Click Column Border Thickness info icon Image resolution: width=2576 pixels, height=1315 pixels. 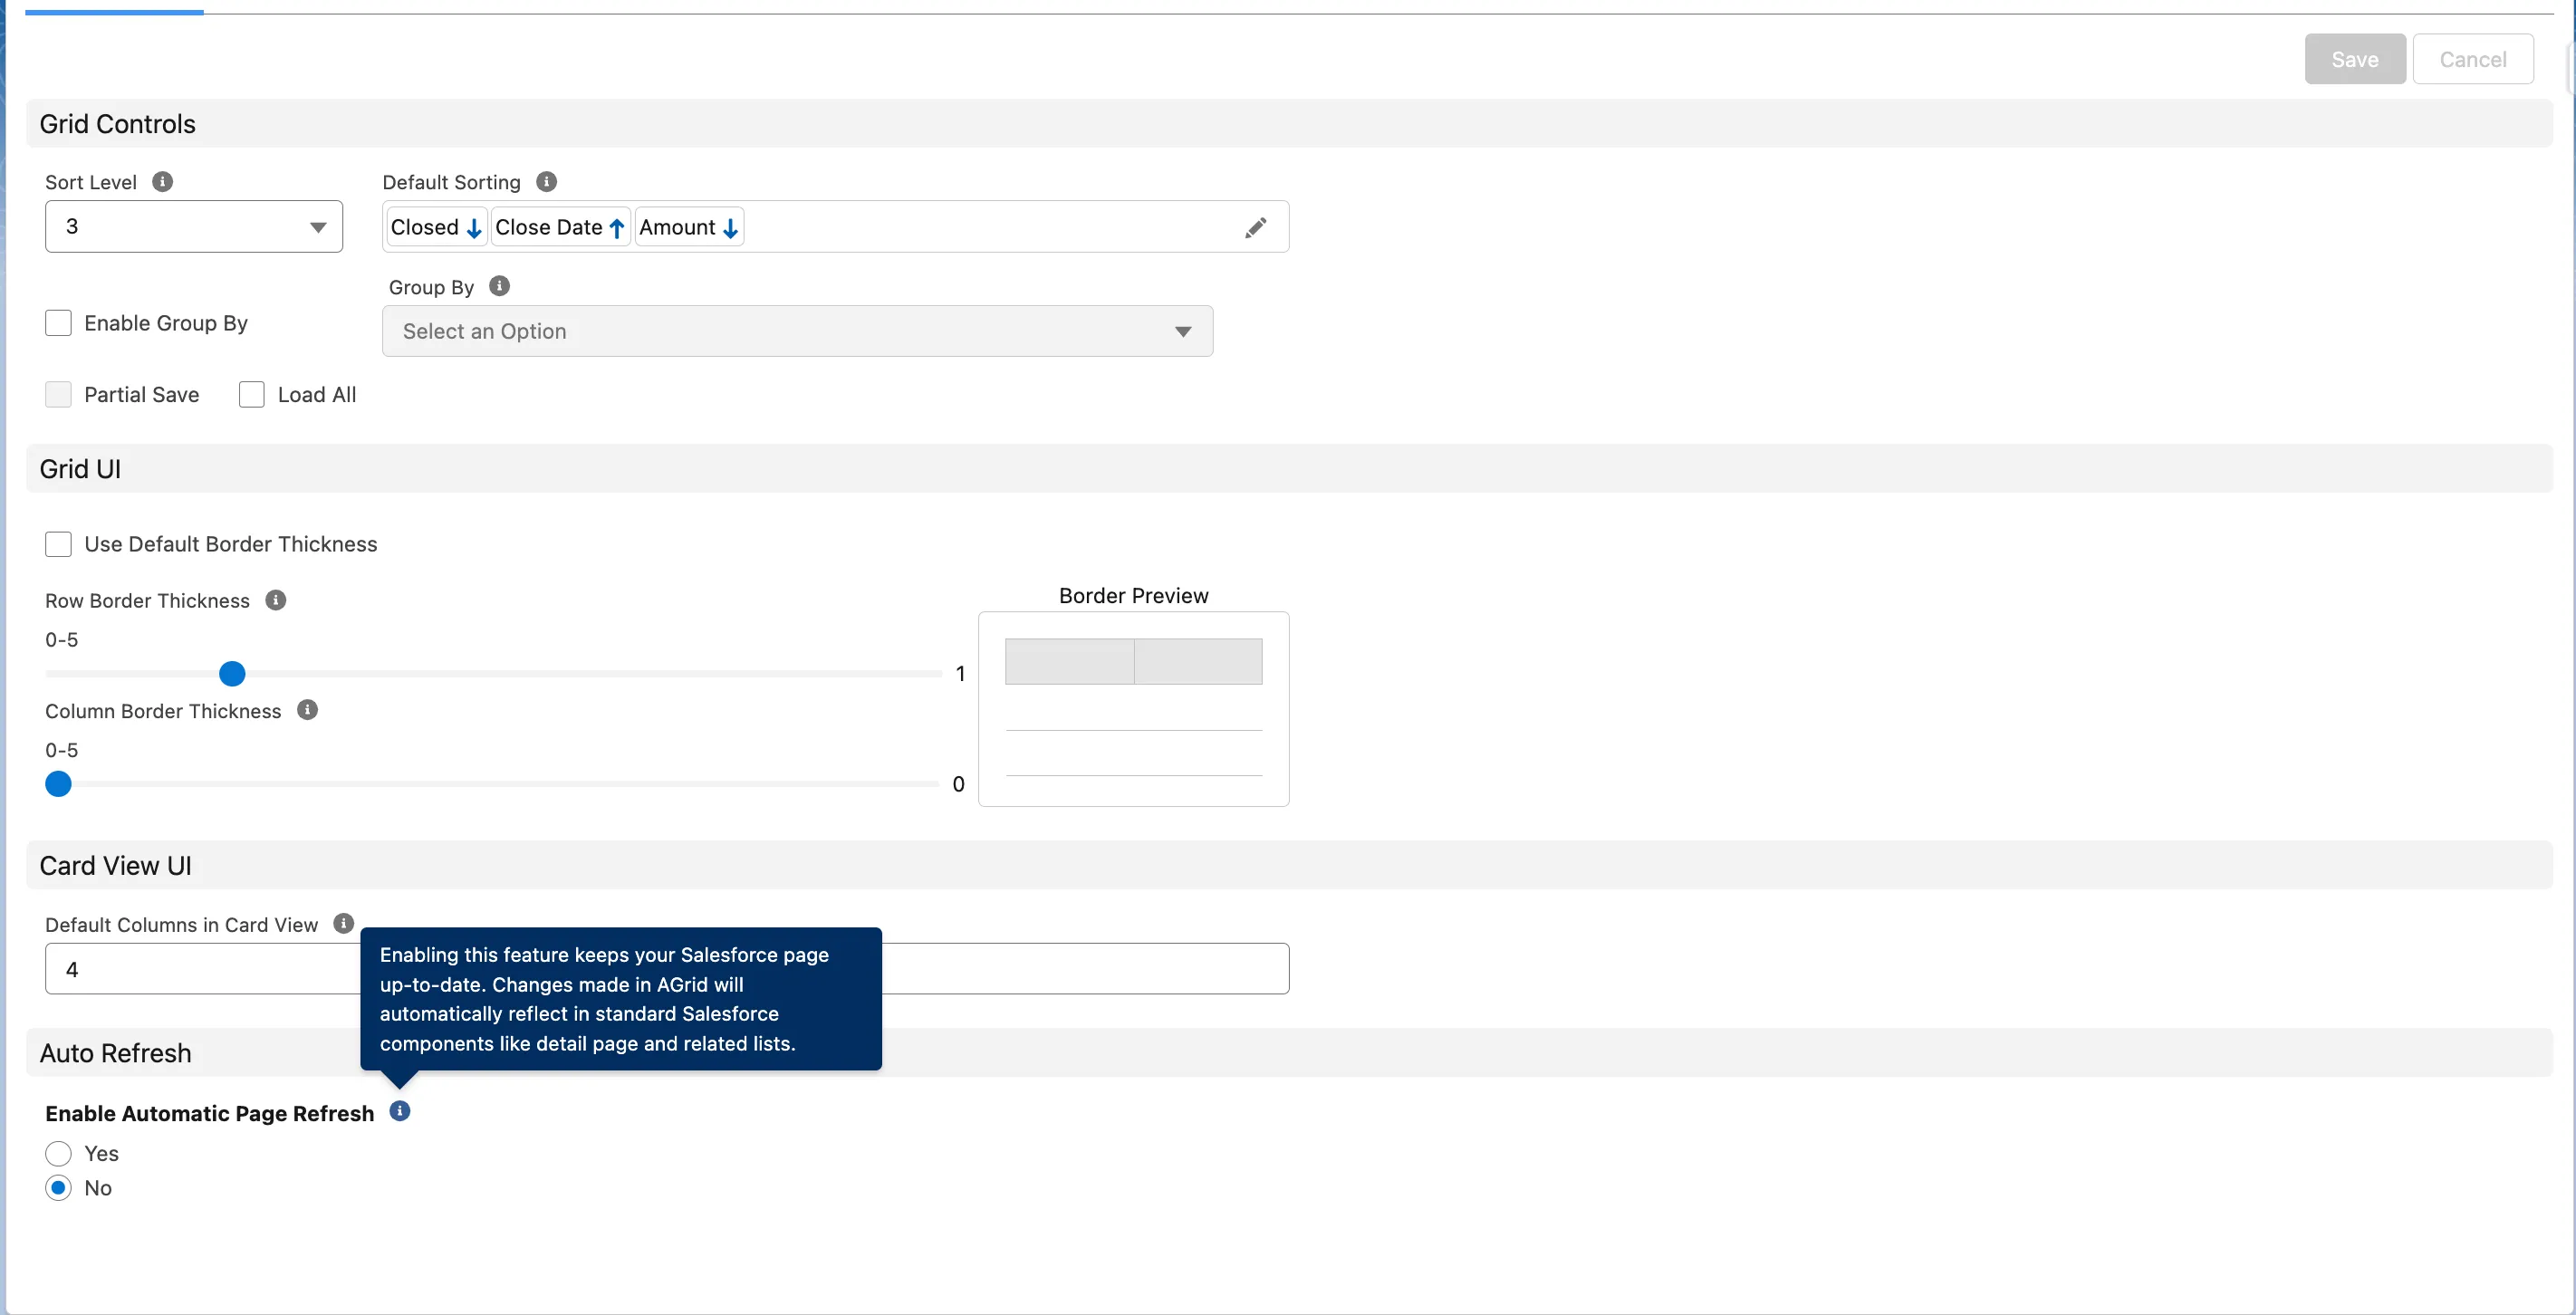(x=308, y=710)
